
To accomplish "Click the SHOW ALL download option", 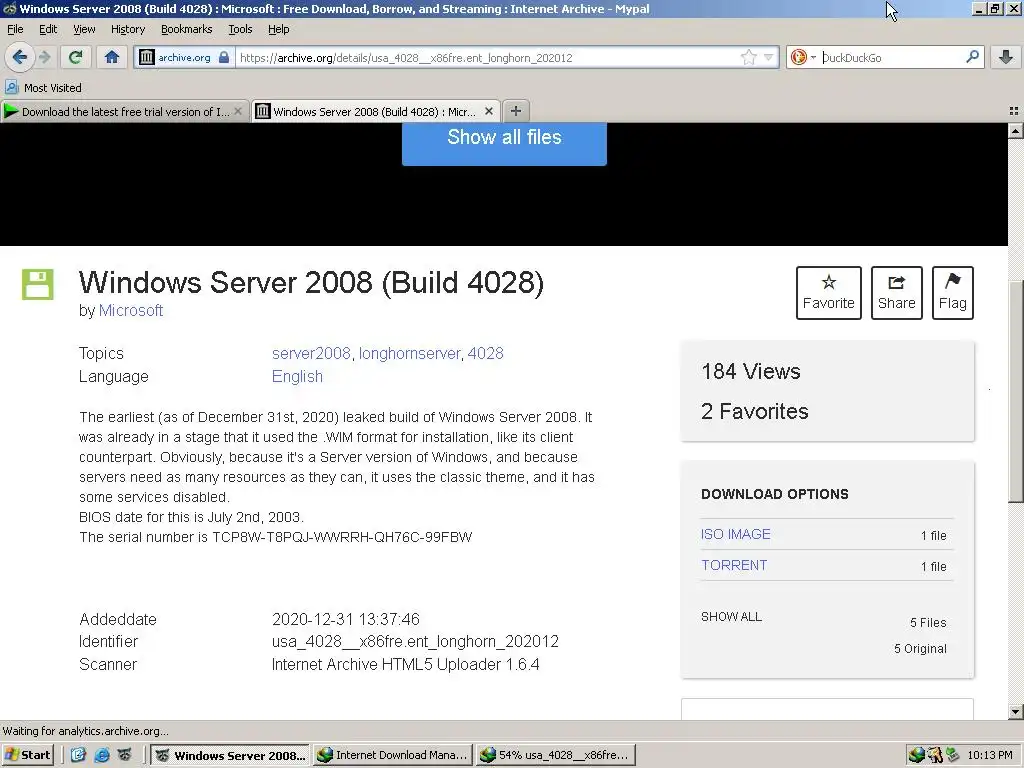I will tap(731, 616).
